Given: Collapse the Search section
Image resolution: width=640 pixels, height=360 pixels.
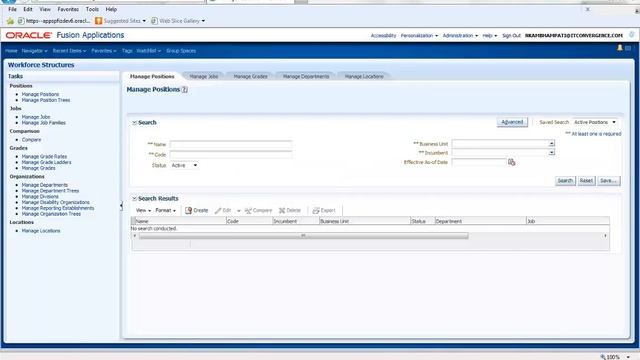Looking at the screenshot, I should (x=134, y=122).
